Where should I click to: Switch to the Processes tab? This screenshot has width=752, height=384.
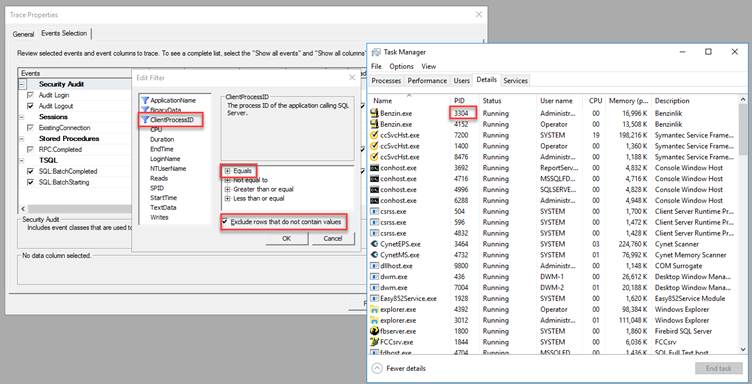[386, 81]
